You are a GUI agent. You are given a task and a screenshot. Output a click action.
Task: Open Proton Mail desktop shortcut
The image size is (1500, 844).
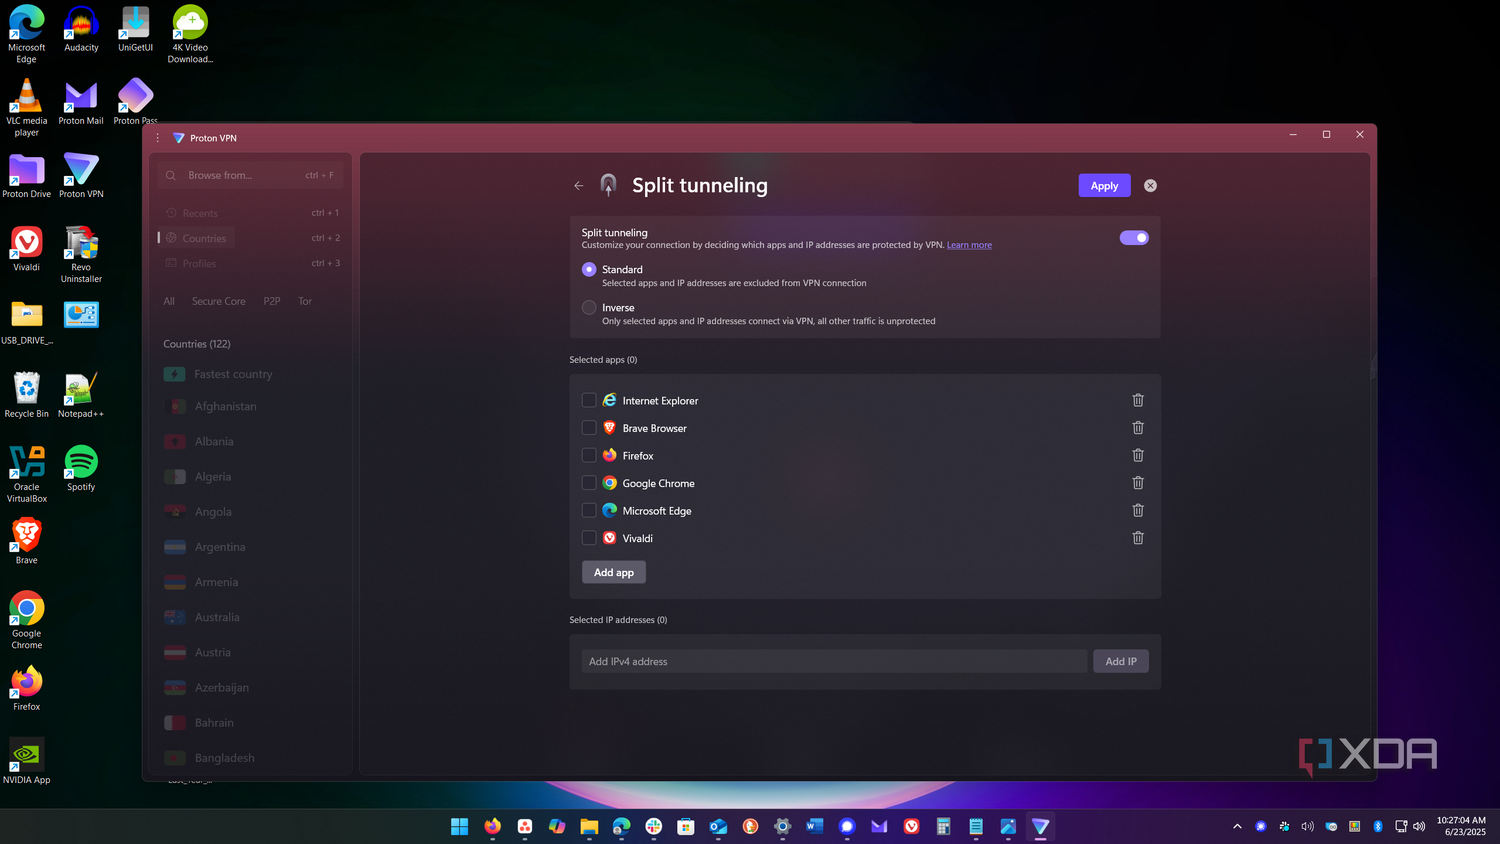click(x=81, y=102)
